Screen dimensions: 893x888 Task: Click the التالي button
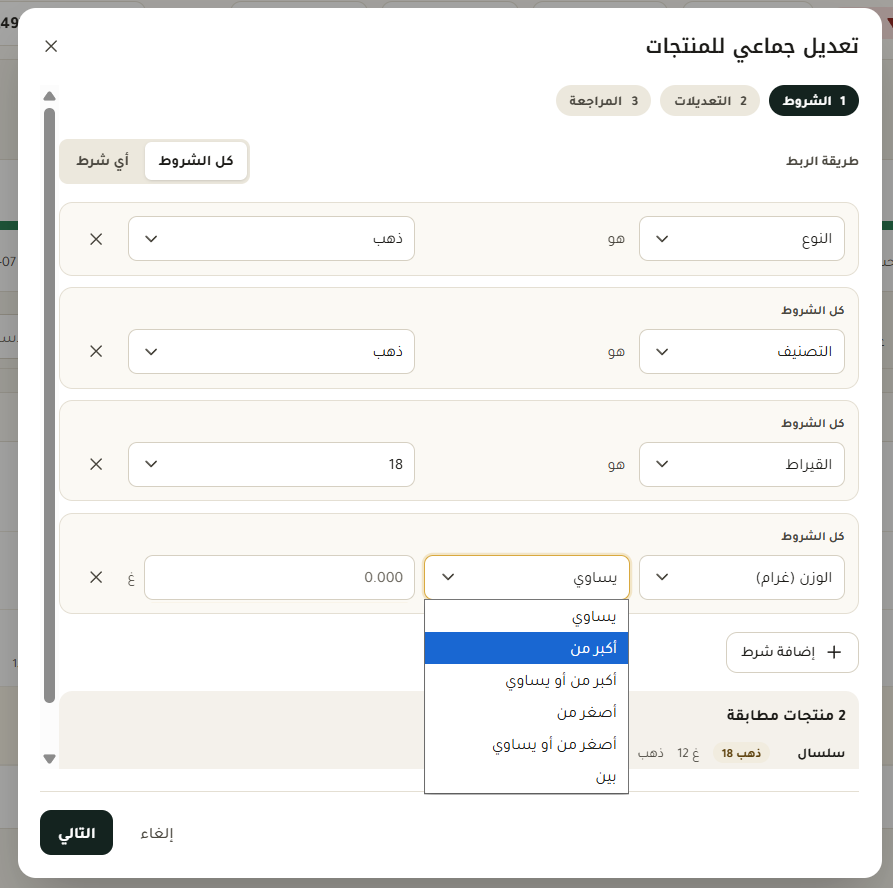click(x=76, y=833)
